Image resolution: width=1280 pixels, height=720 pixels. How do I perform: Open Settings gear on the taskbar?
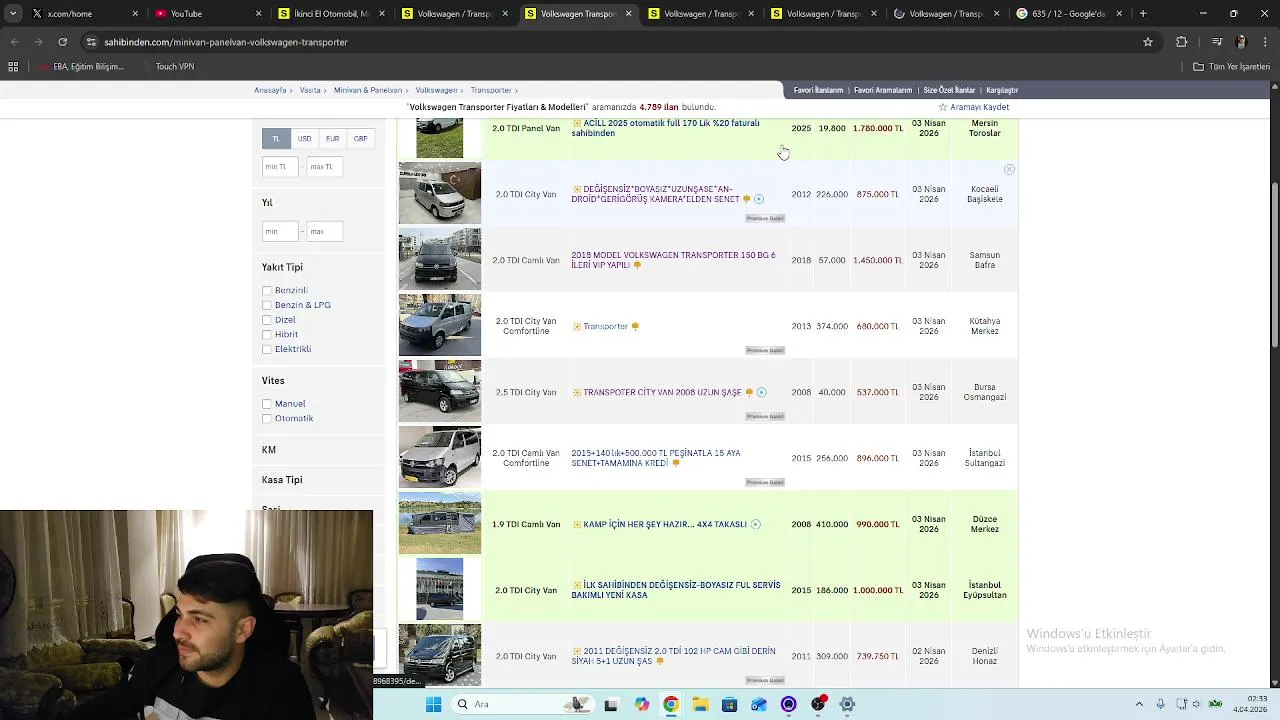847,704
